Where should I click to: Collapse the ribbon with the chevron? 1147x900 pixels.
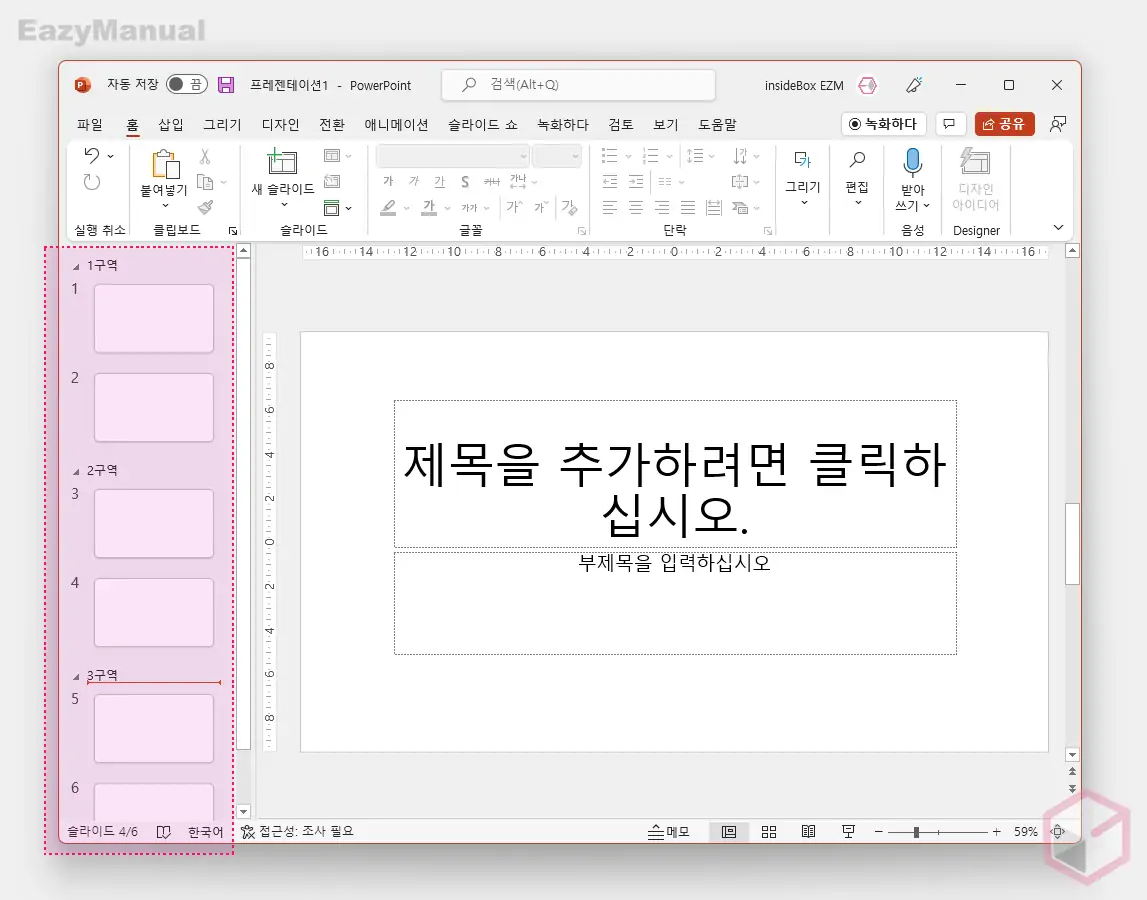(x=1058, y=228)
